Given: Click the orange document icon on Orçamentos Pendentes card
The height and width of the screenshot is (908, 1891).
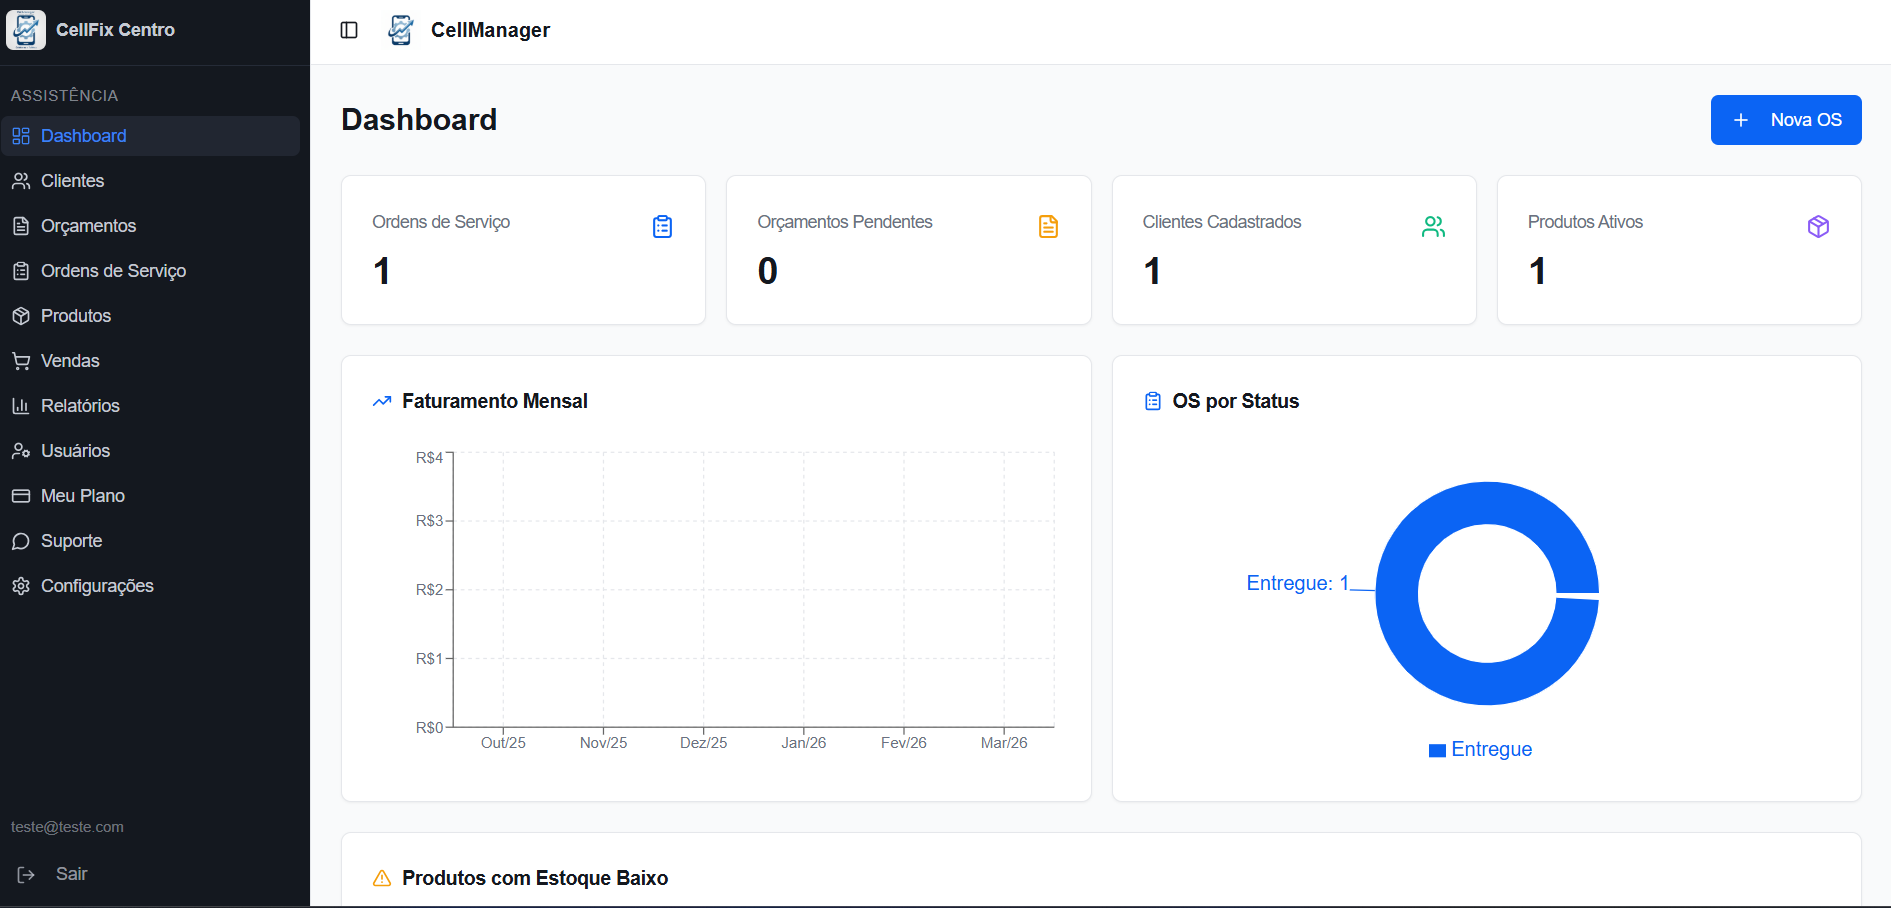Looking at the screenshot, I should (x=1048, y=227).
